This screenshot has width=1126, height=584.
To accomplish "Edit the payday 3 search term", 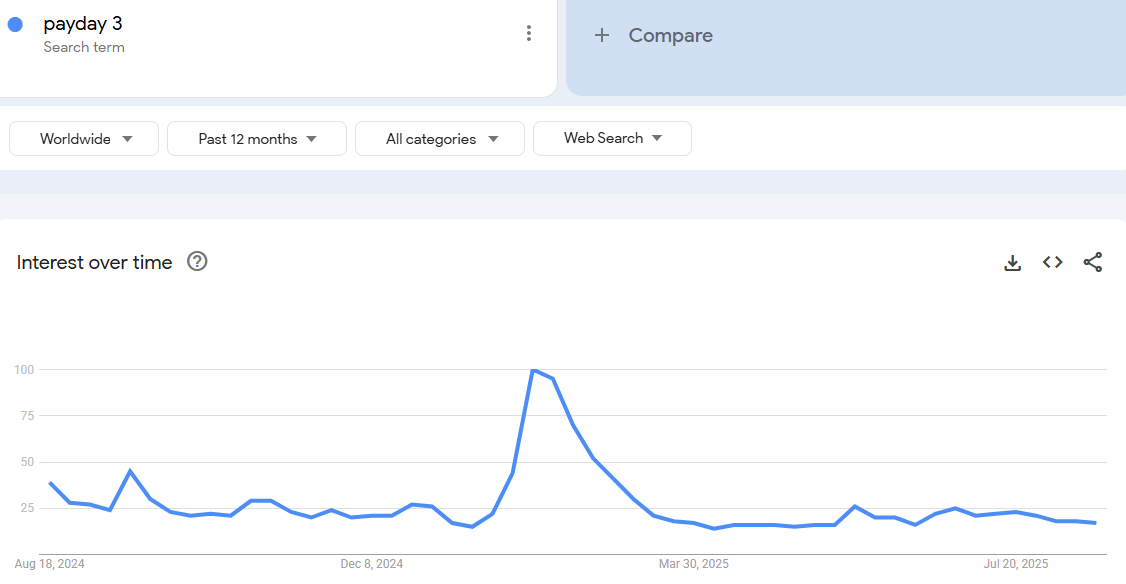I will coord(83,24).
